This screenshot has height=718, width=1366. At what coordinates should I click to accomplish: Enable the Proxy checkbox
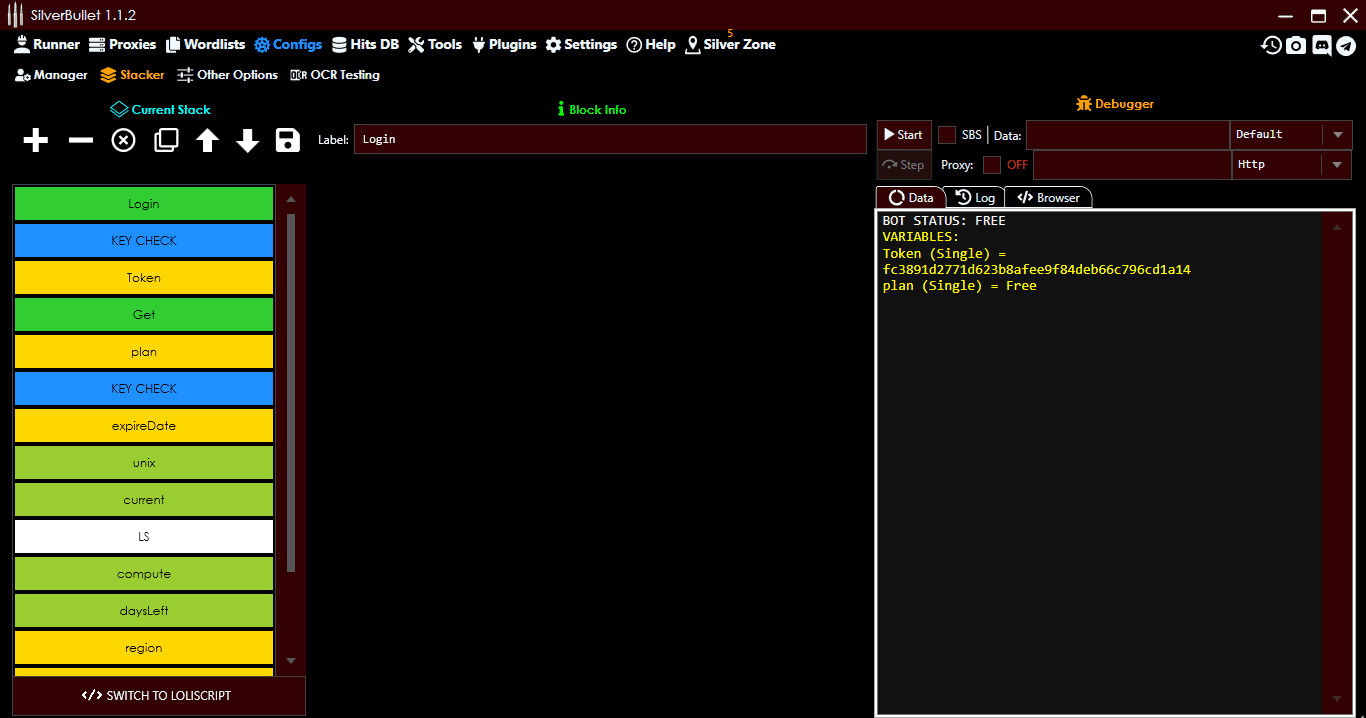992,165
